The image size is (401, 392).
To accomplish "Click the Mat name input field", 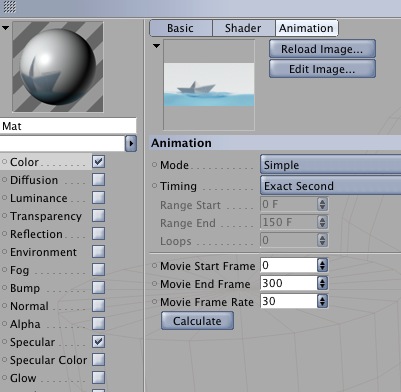I will [x=68, y=126].
